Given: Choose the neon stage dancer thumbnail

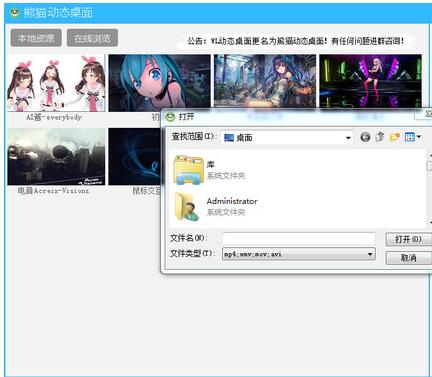Looking at the screenshot, I should (370, 81).
